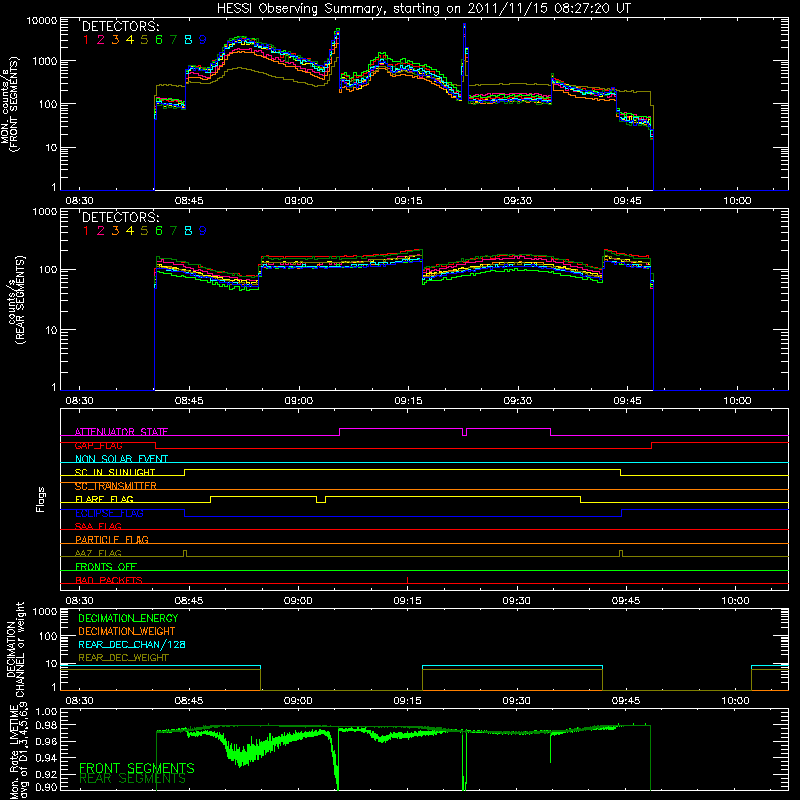Viewport: 800px width, 800px height.
Task: Select orange detector 3 in rear segments legend
Action: [x=115, y=231]
